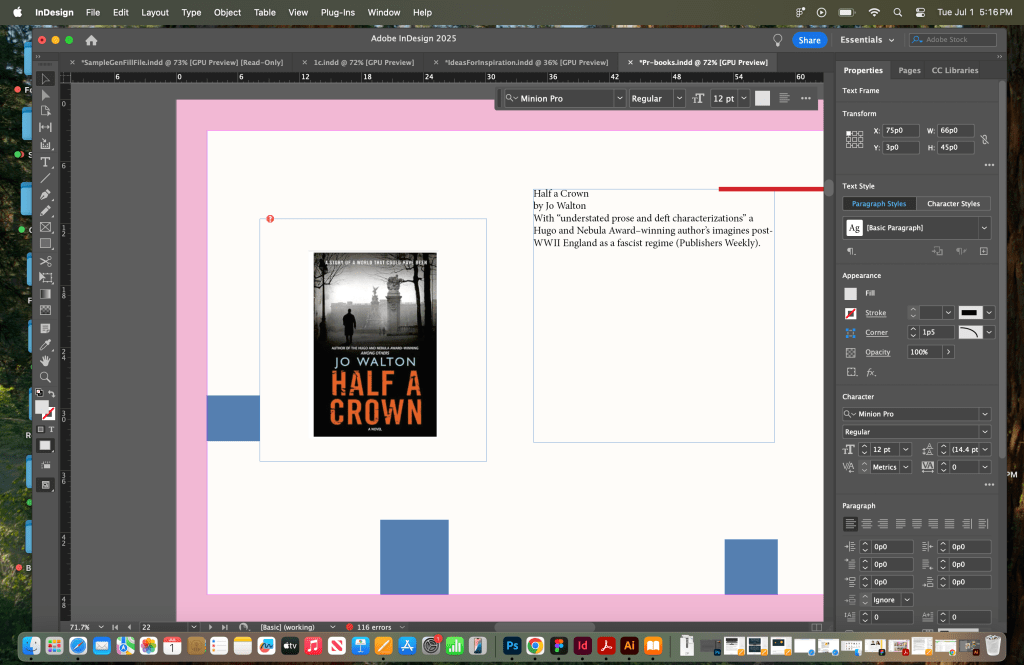The width and height of the screenshot is (1024, 665).
Task: Expand the Basic Paragraph style dropdown
Action: coord(984,228)
